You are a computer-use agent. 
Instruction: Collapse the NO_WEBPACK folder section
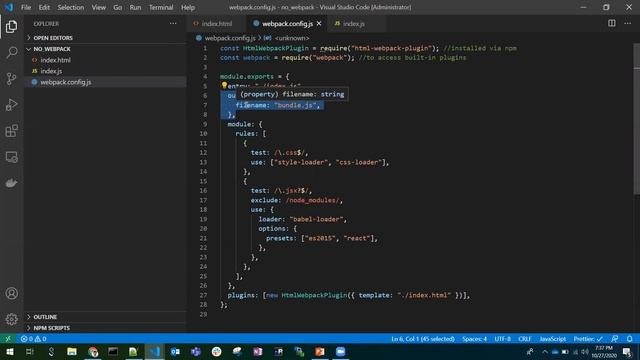105,49
